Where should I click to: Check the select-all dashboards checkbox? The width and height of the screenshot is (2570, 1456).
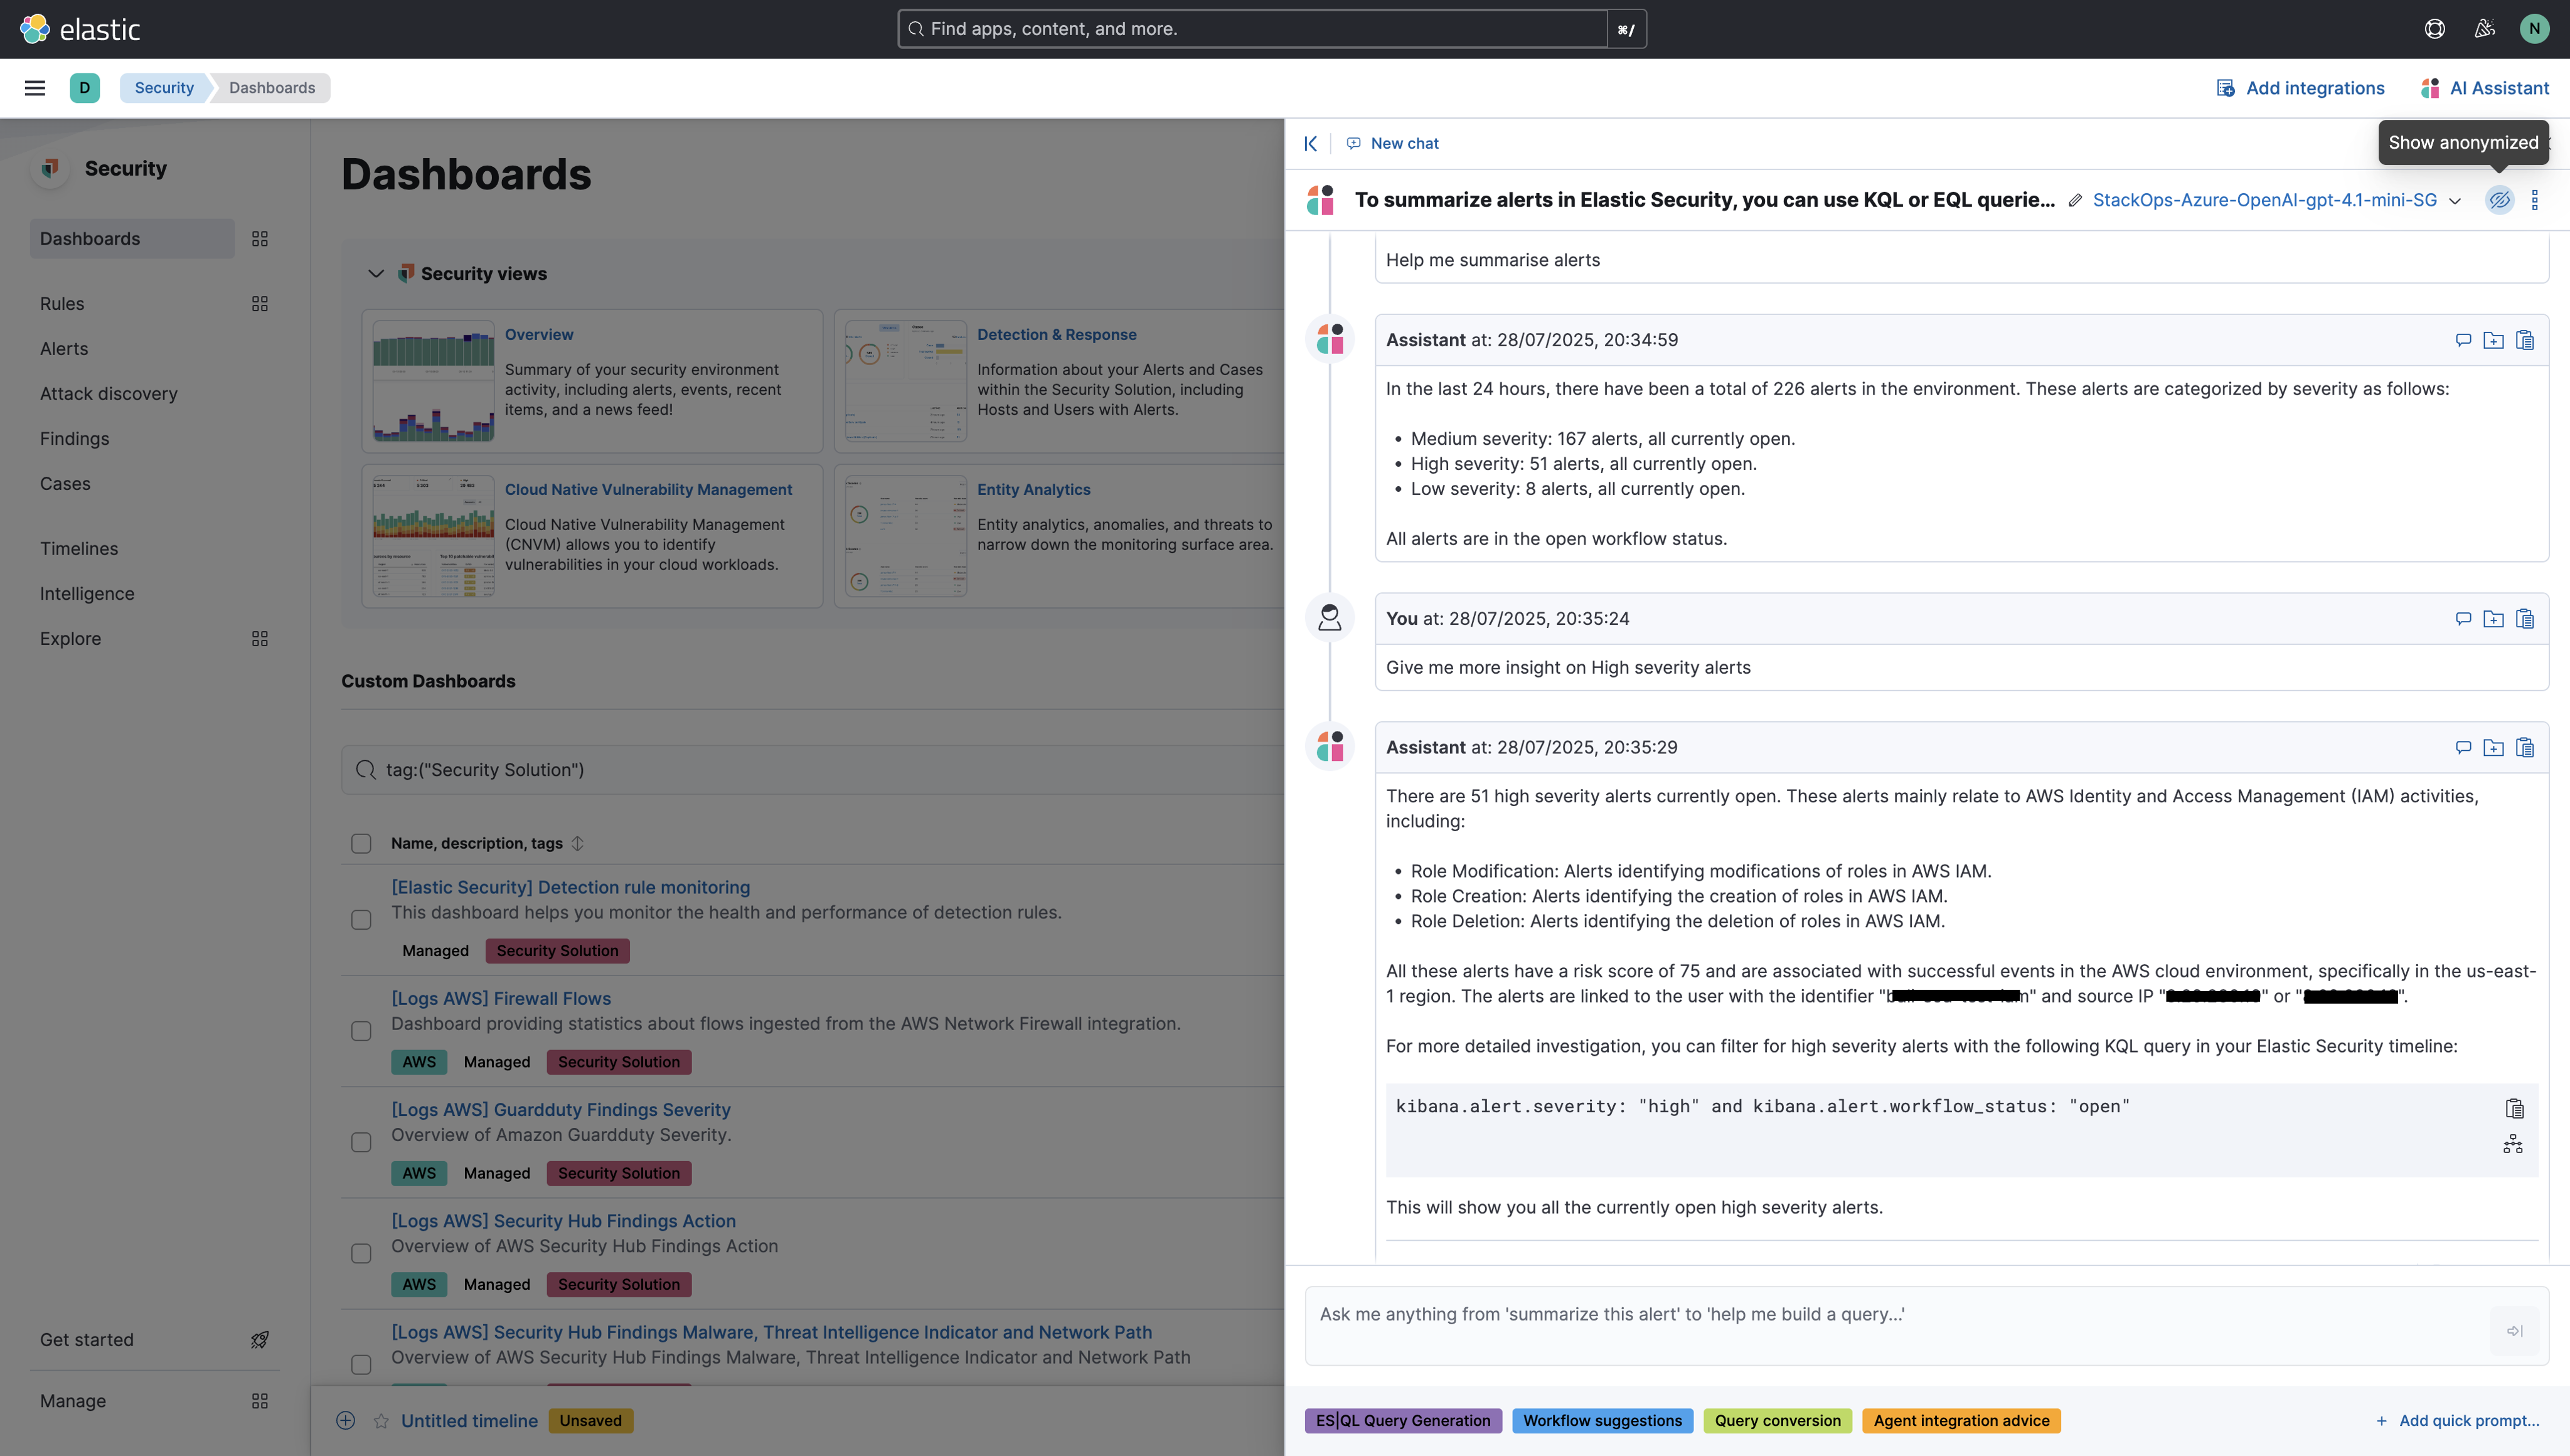(x=361, y=843)
